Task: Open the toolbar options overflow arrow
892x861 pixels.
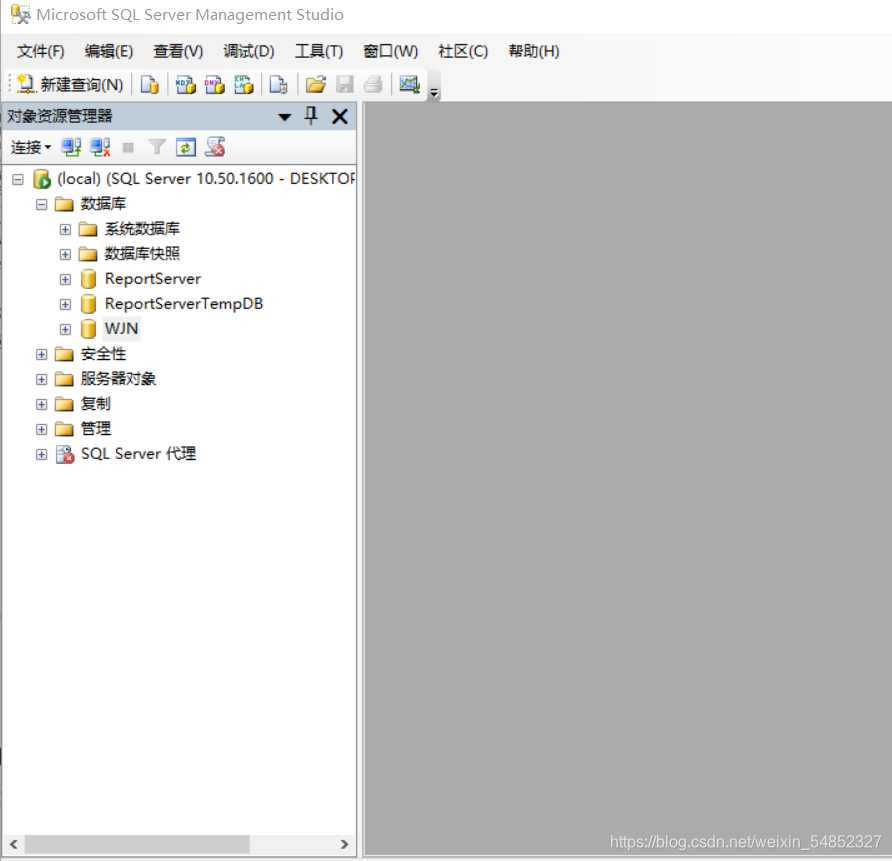Action: pos(434,92)
